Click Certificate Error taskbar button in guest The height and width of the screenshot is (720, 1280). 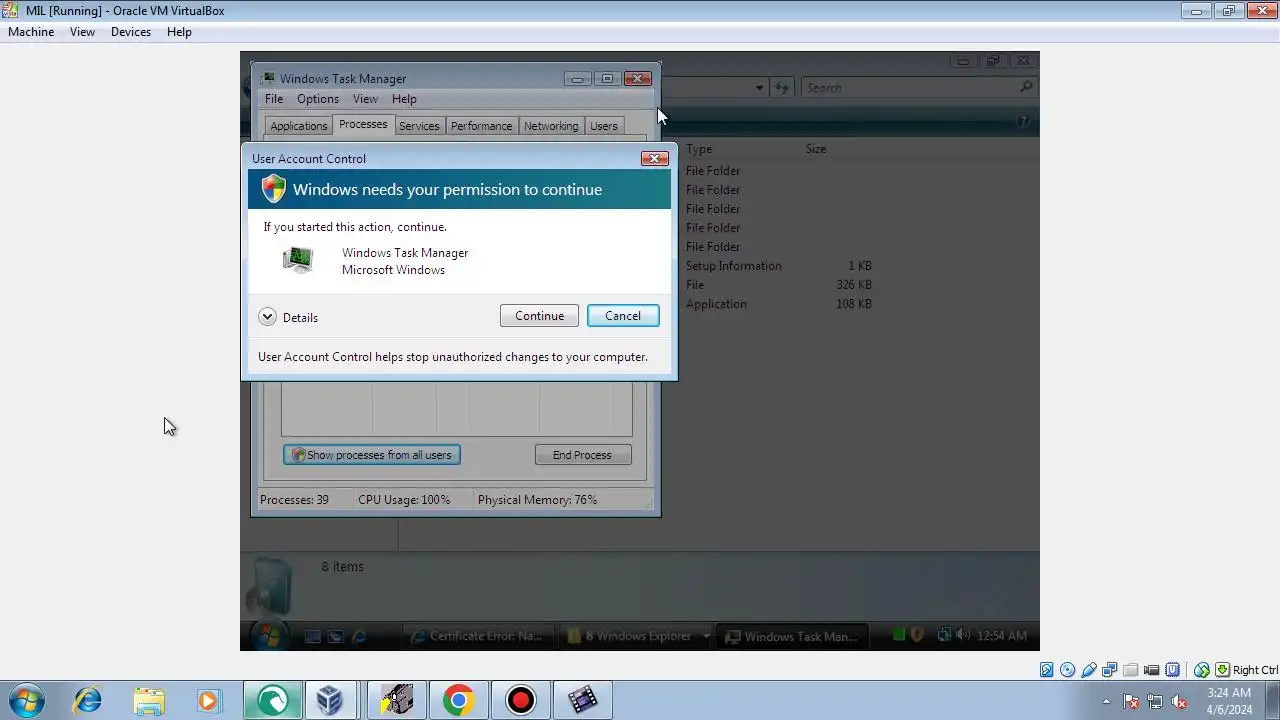click(x=477, y=636)
